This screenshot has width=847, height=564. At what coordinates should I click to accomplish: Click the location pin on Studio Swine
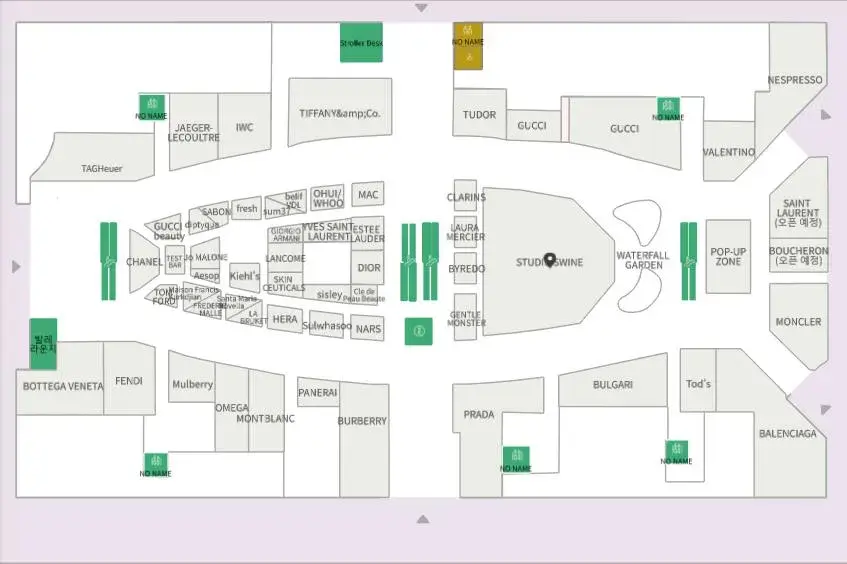coord(549,260)
